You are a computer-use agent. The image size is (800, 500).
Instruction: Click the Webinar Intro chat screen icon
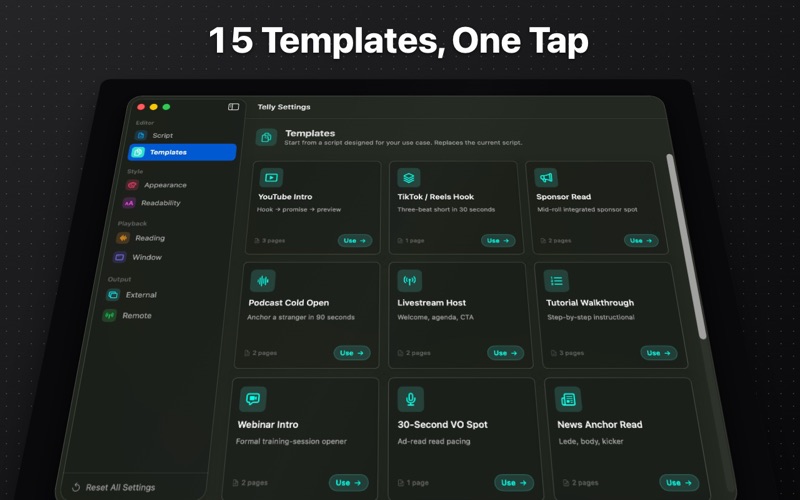click(x=253, y=399)
